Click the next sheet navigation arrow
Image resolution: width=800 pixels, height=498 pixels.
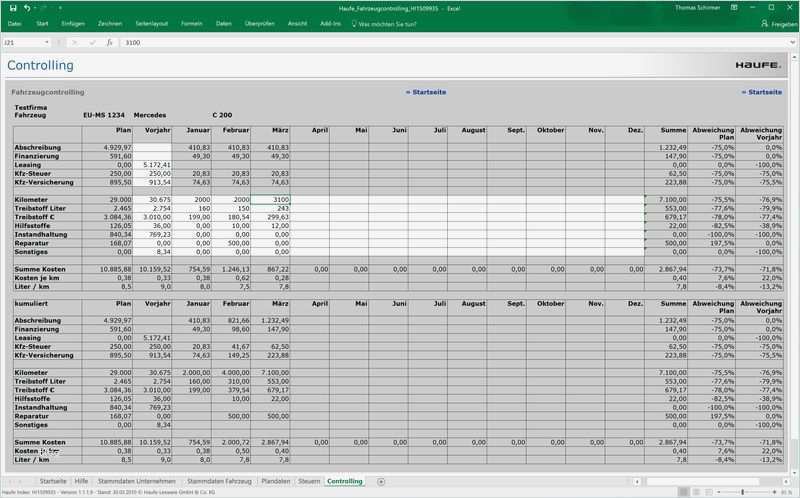(x=22, y=481)
